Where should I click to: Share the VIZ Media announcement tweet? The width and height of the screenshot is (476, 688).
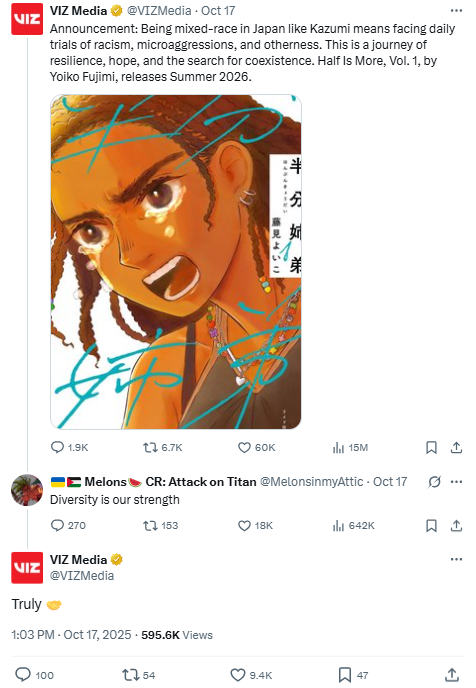456,448
